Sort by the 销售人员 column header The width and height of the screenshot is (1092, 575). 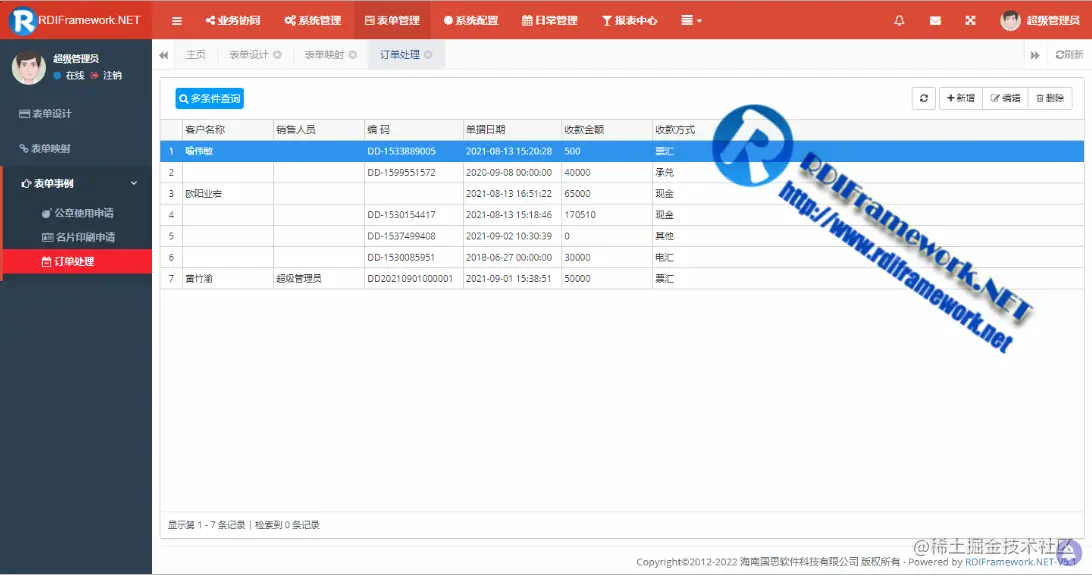[x=318, y=129]
